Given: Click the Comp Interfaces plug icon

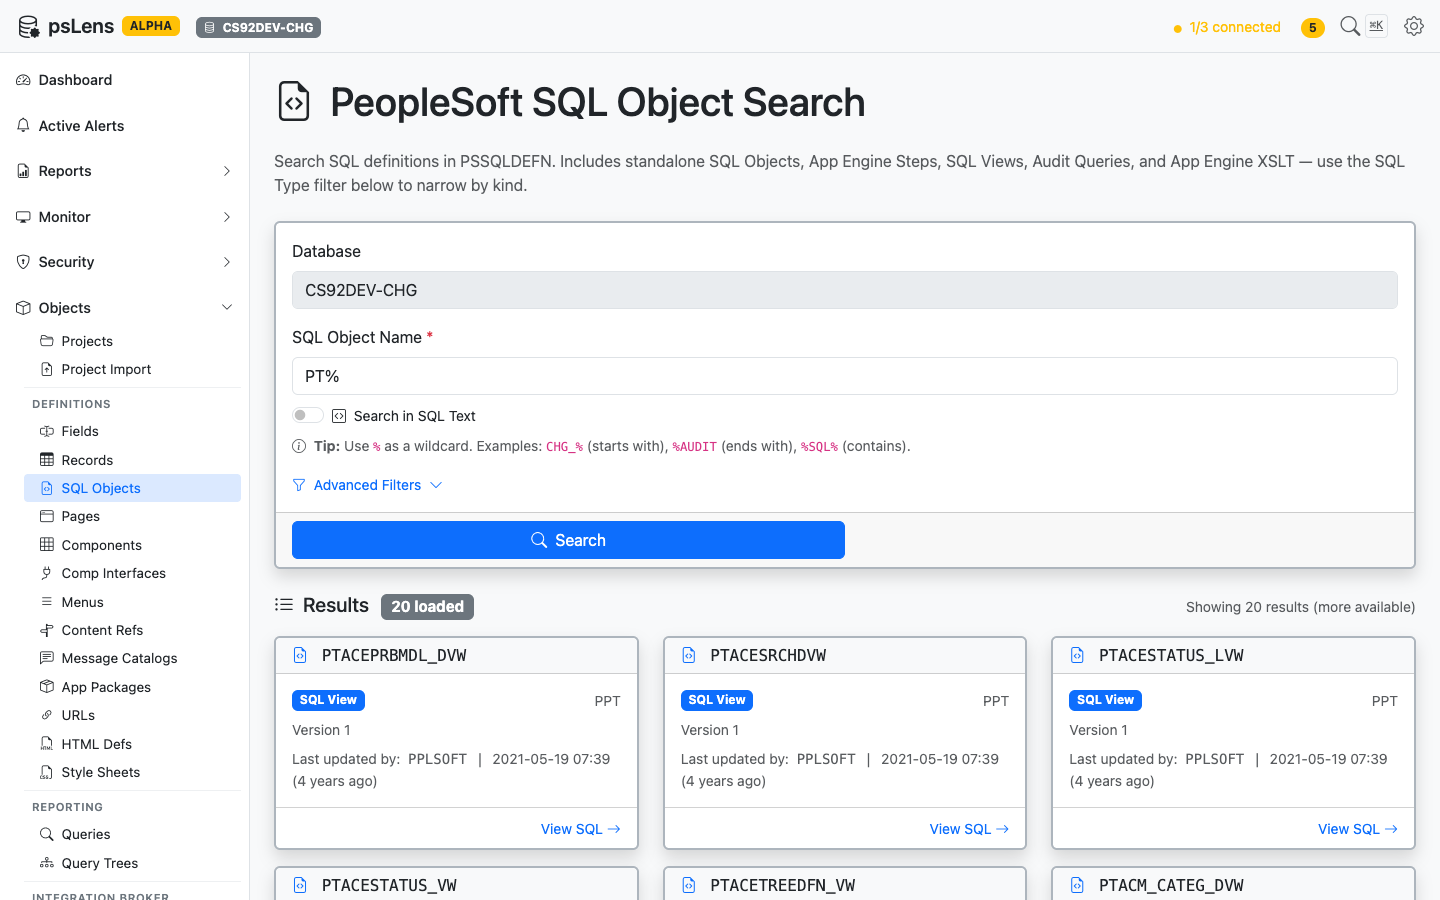Looking at the screenshot, I should (47, 573).
